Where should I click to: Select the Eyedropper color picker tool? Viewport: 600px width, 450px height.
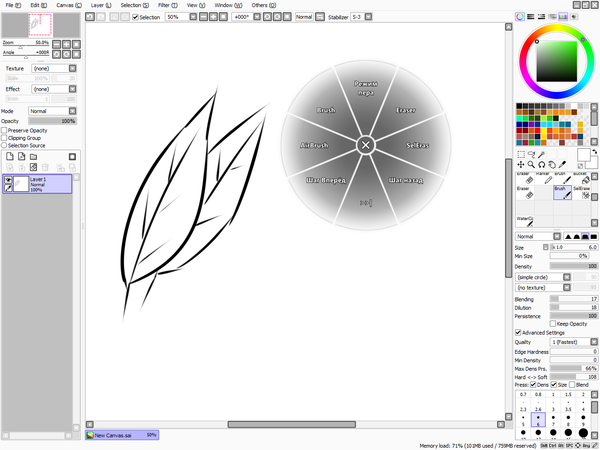click(x=563, y=165)
